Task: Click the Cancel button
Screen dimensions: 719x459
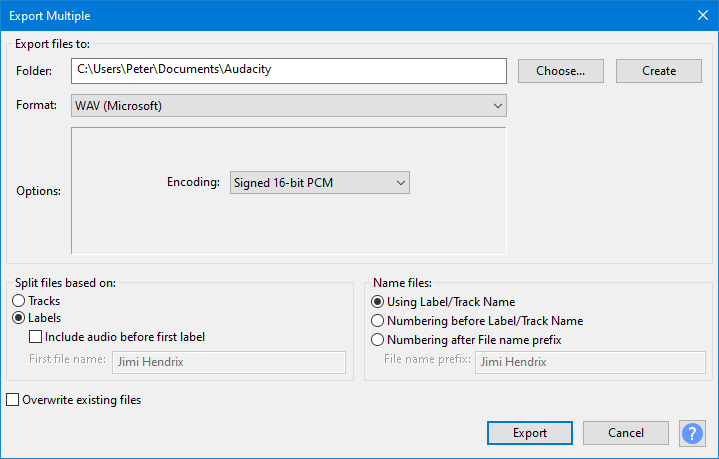Action: [625, 433]
